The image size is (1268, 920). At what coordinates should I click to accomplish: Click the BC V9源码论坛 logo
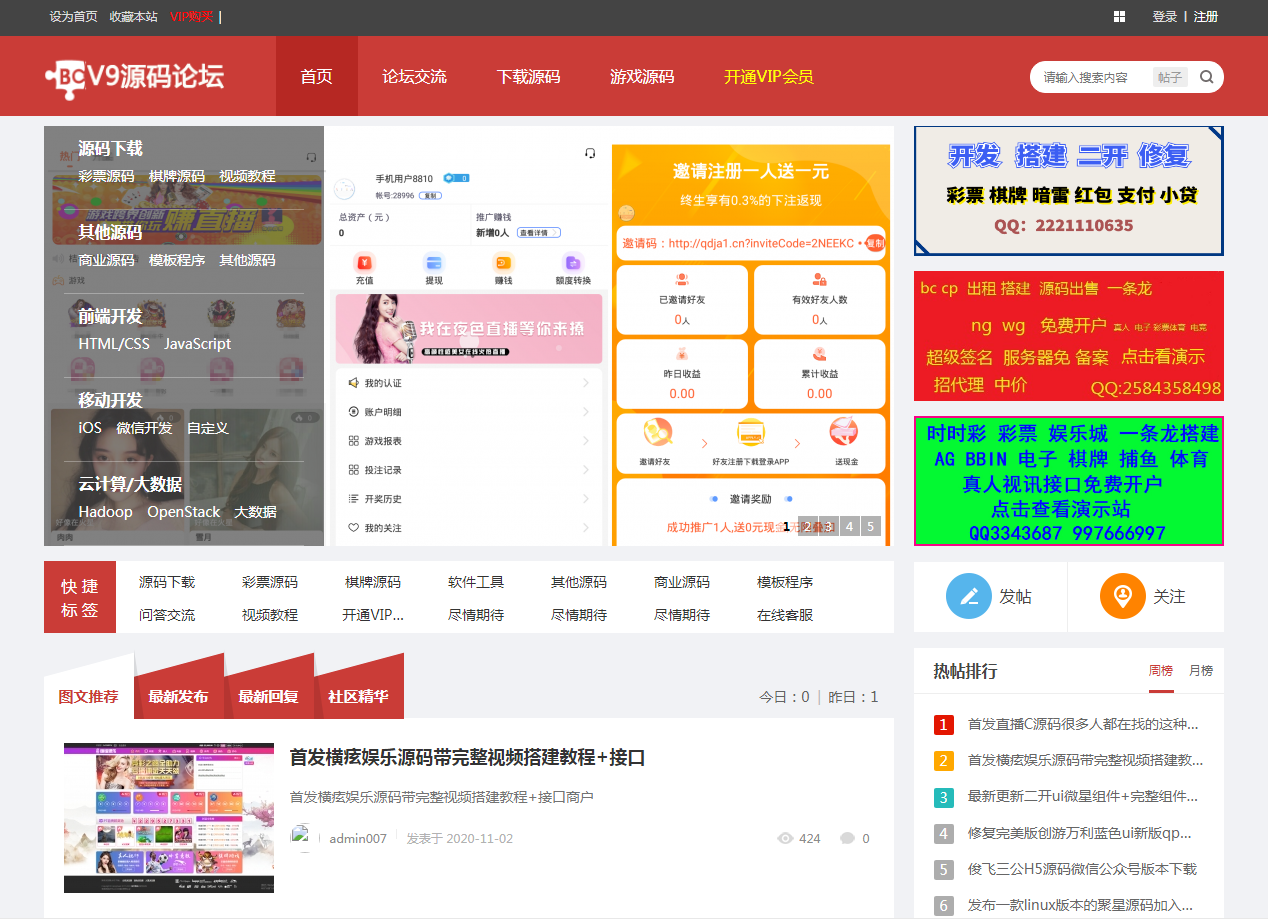pyautogui.click(x=135, y=76)
